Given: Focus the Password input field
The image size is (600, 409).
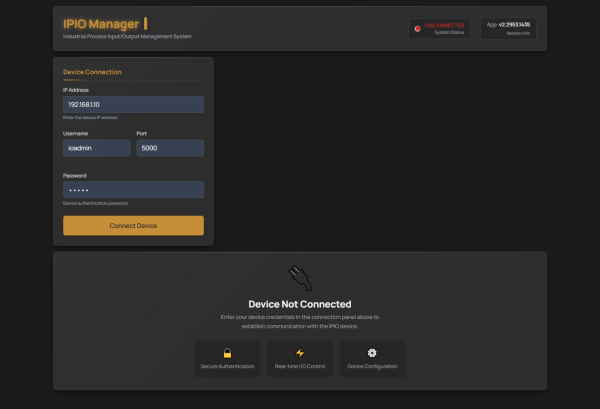Looking at the screenshot, I should point(134,190).
